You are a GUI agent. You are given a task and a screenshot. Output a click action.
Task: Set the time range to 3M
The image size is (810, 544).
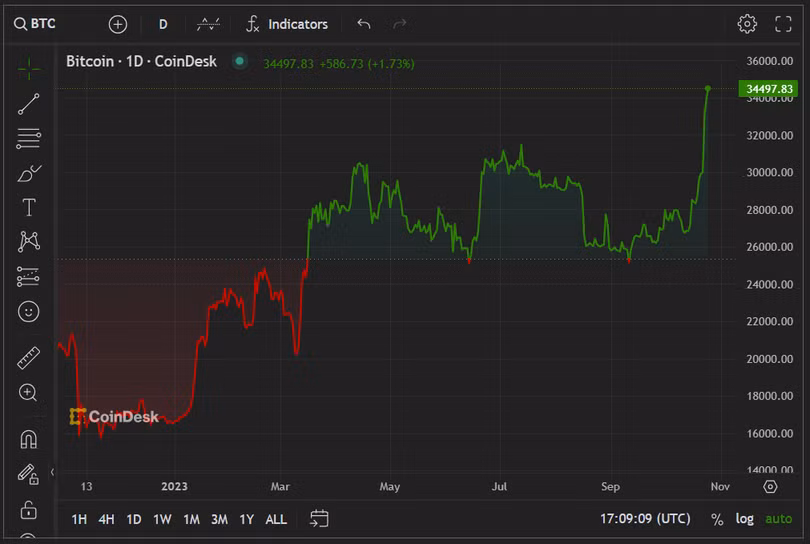tap(220, 519)
